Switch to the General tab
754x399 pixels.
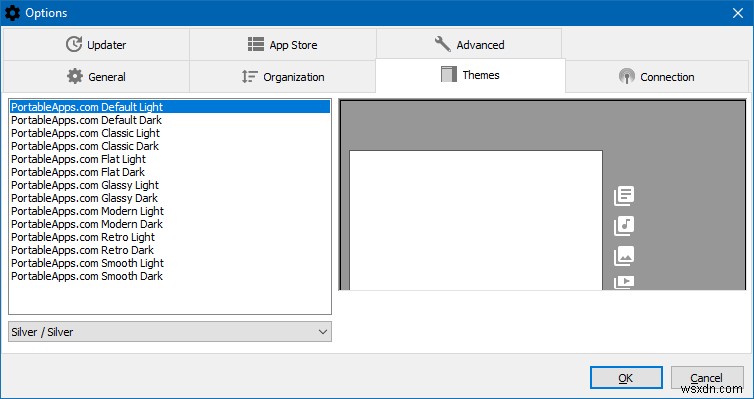[96, 76]
